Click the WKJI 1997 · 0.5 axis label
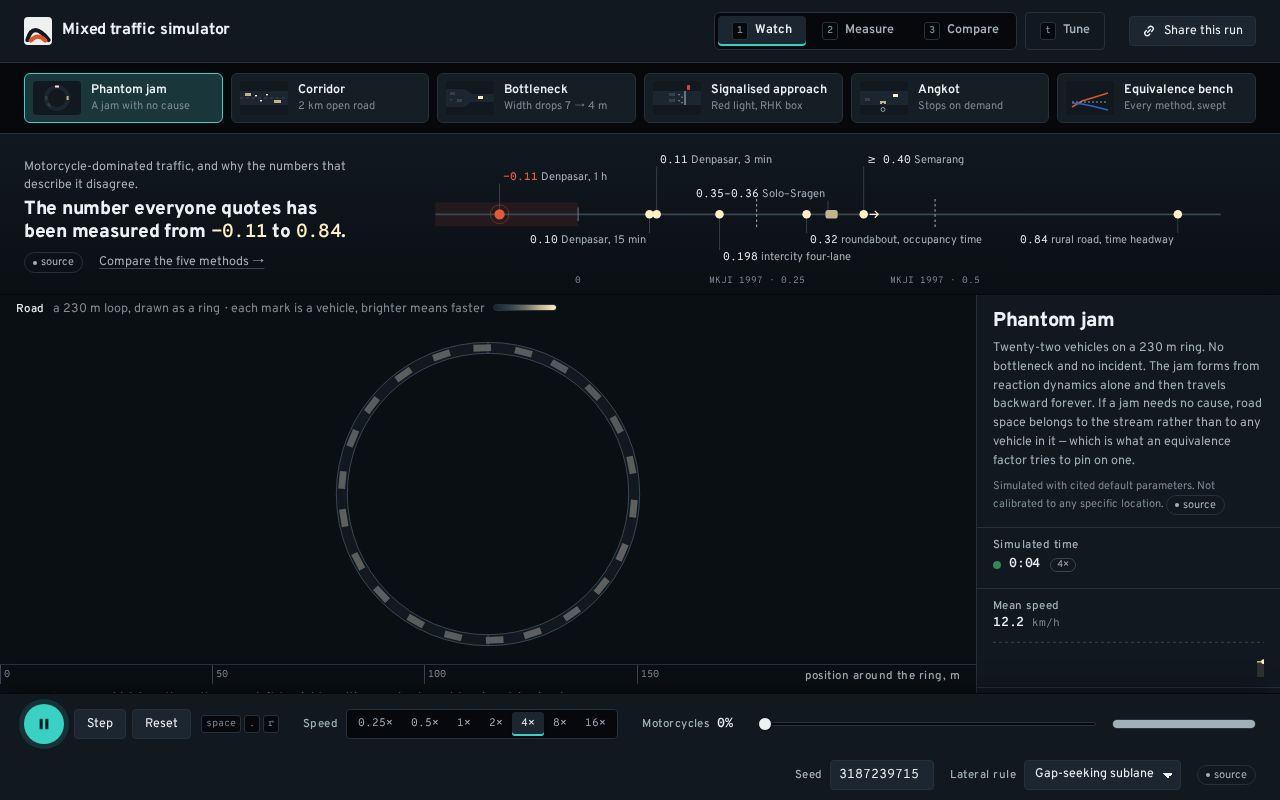Screen dimensions: 1280x800 (935, 281)
